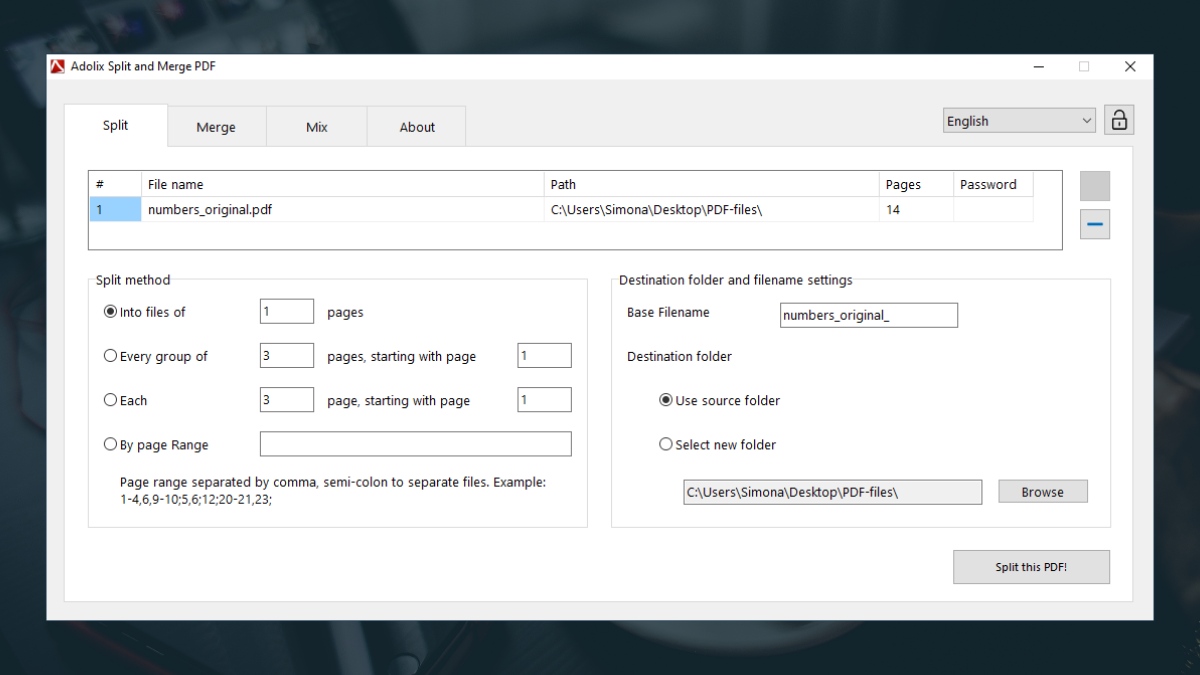The height and width of the screenshot is (675, 1200).
Task: Switch to the Merge tab
Action: coord(216,127)
